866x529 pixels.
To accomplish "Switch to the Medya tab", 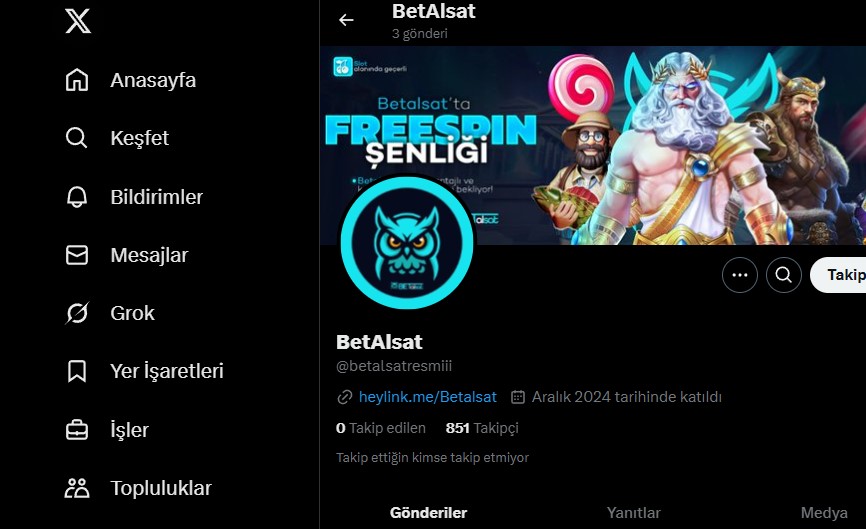I will tap(824, 513).
